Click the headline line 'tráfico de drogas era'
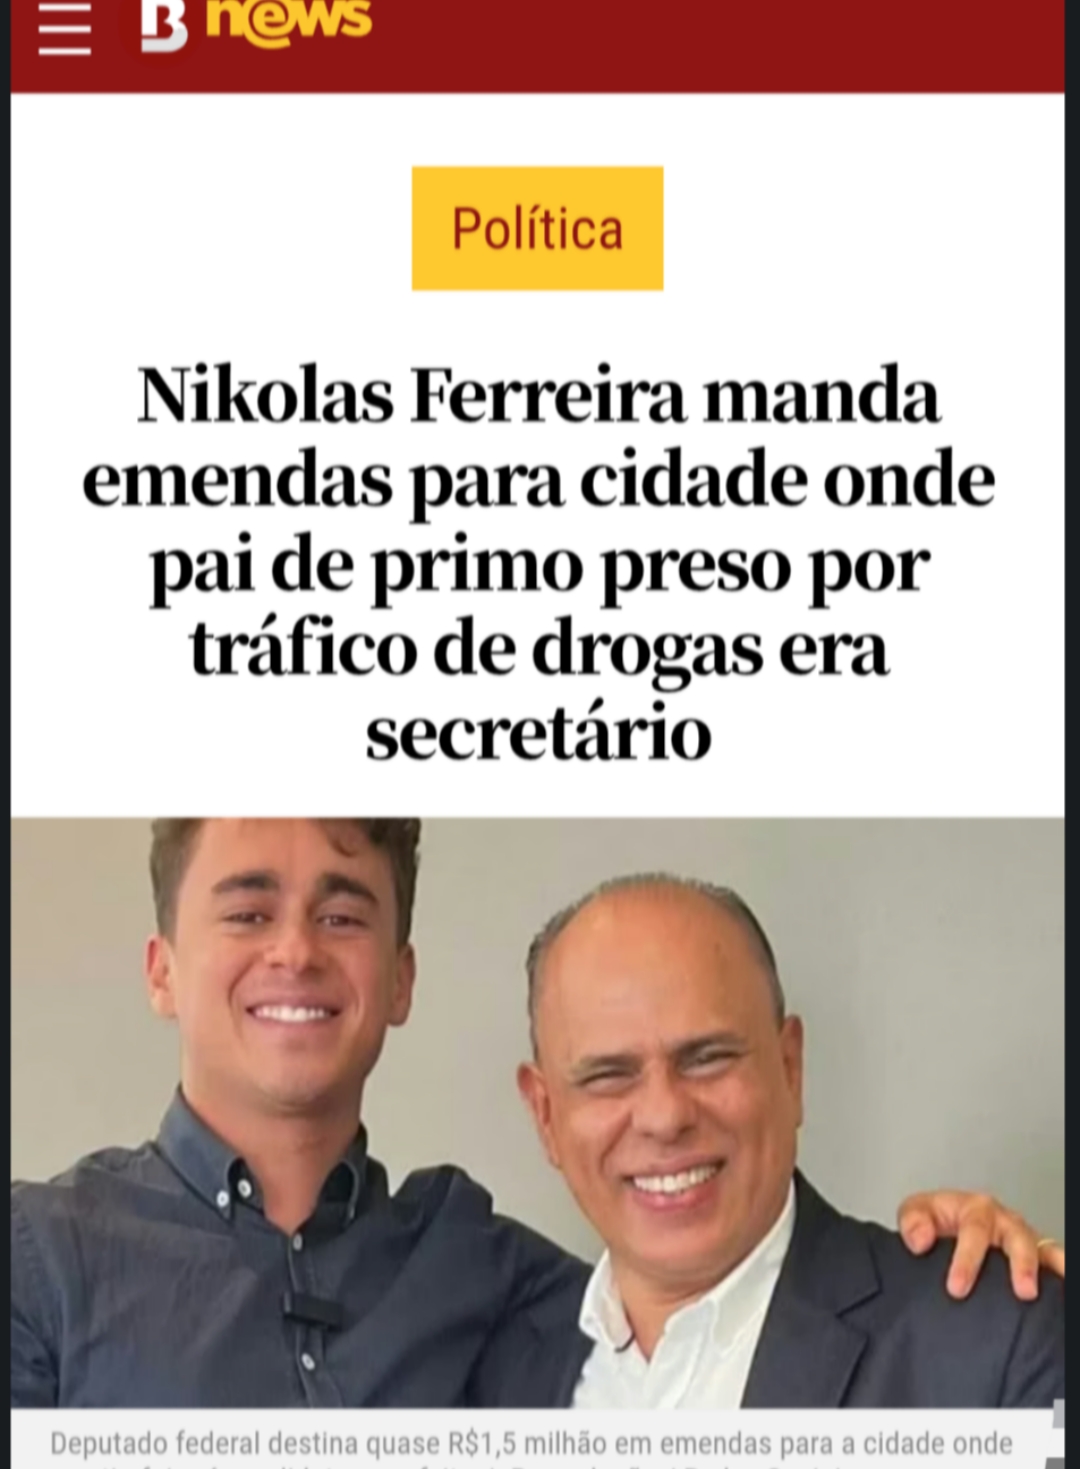 [538, 650]
